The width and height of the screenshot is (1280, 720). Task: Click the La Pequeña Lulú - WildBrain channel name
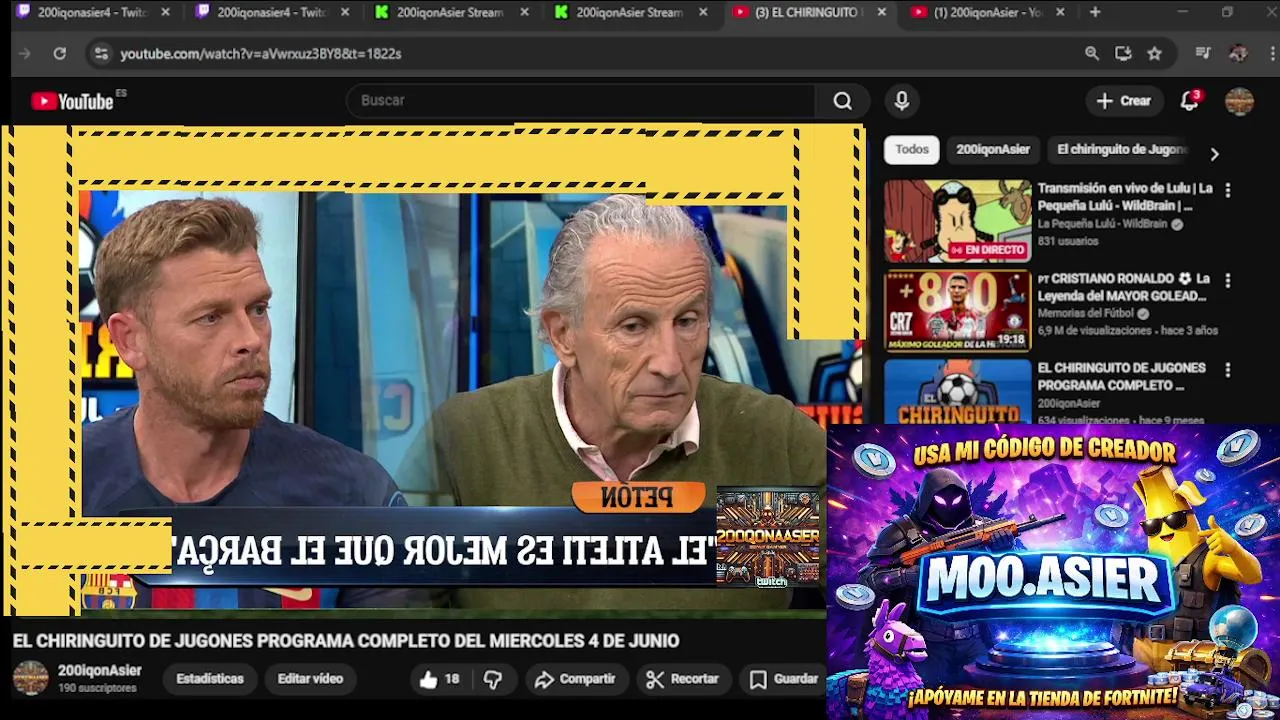click(x=1102, y=225)
